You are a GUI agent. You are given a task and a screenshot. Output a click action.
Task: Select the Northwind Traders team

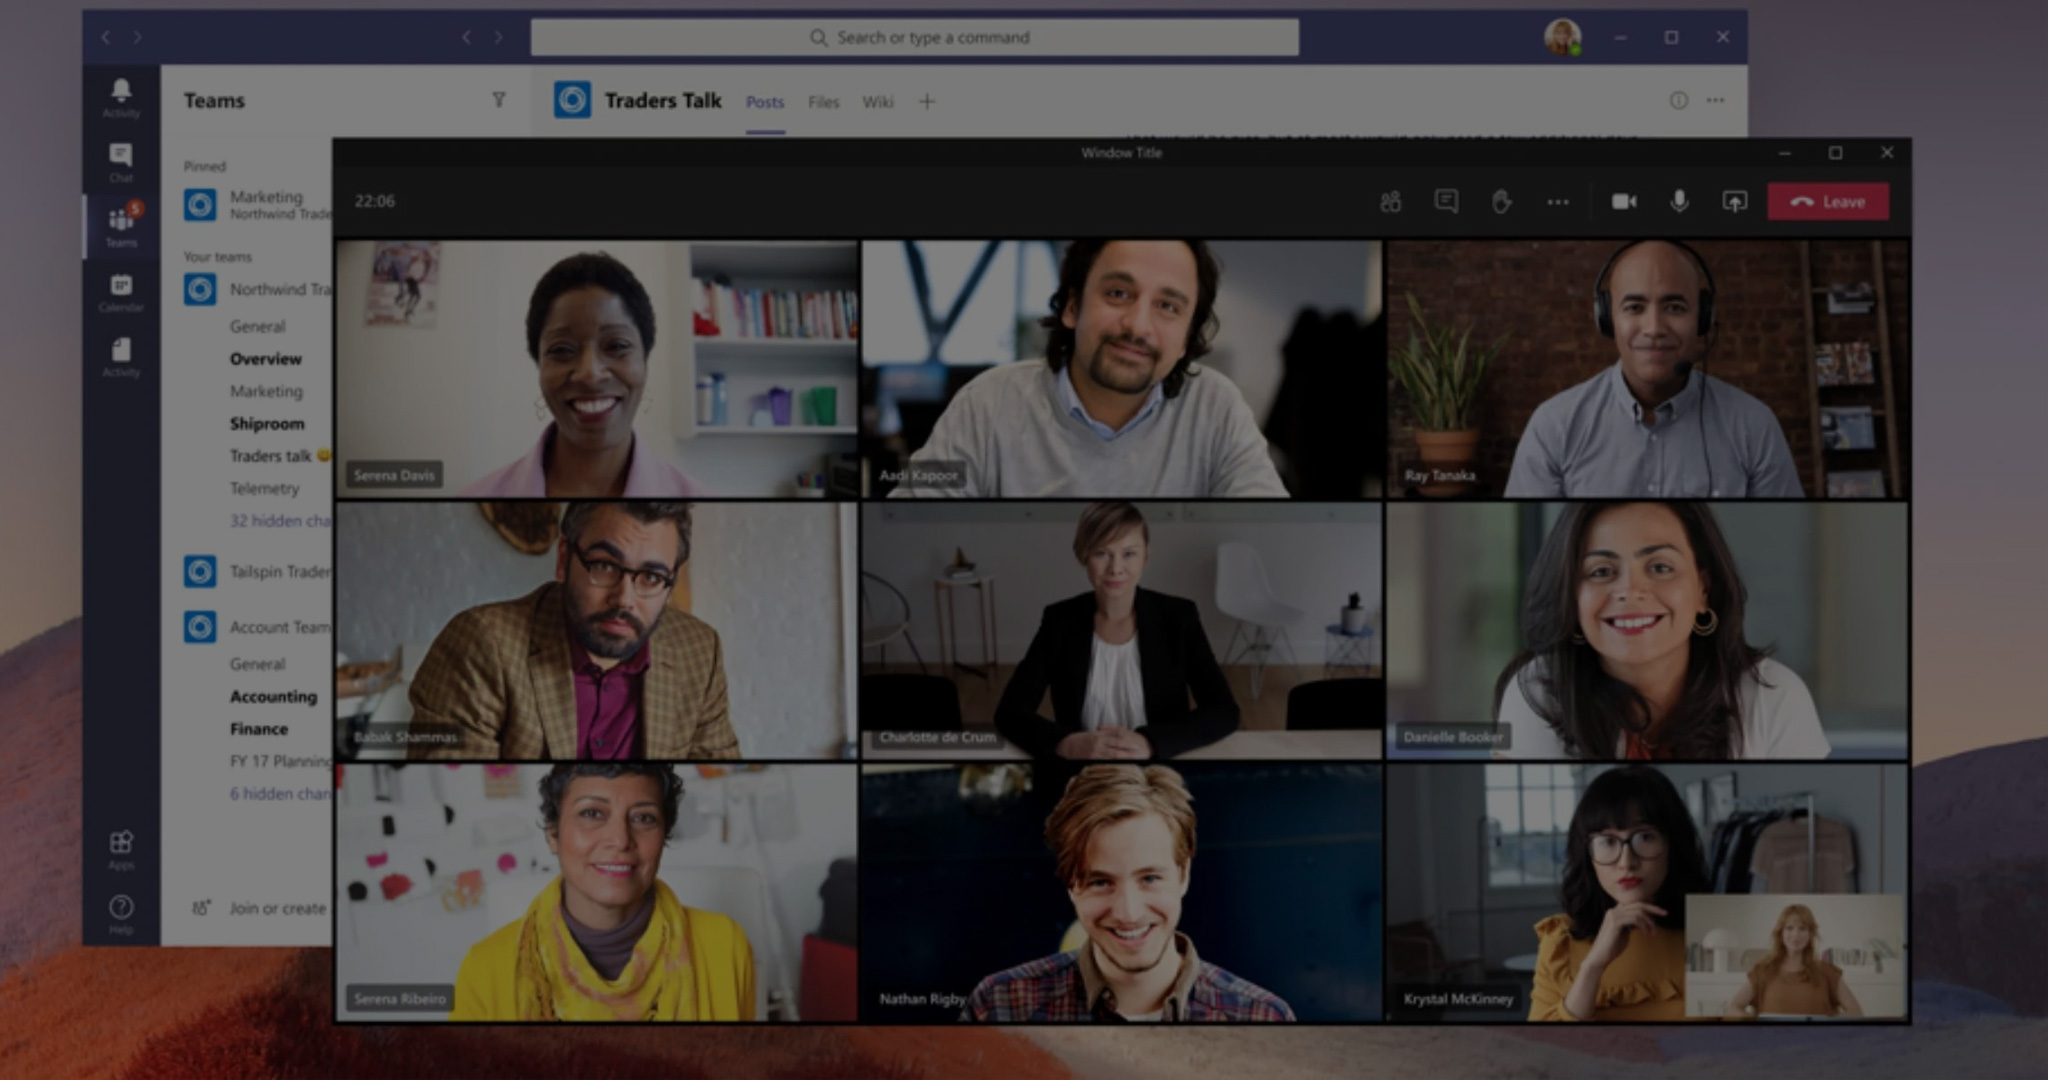click(x=258, y=289)
